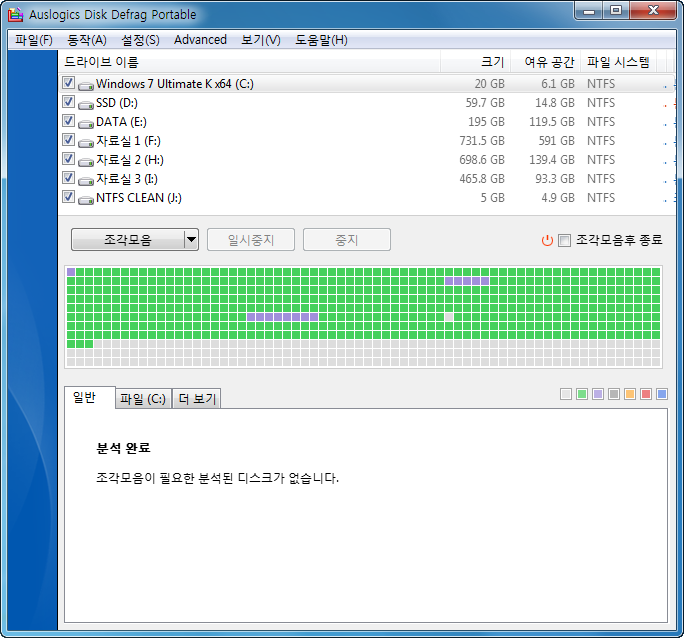Open the 파일(F) menu
The height and width of the screenshot is (638, 684).
click(x=34, y=40)
